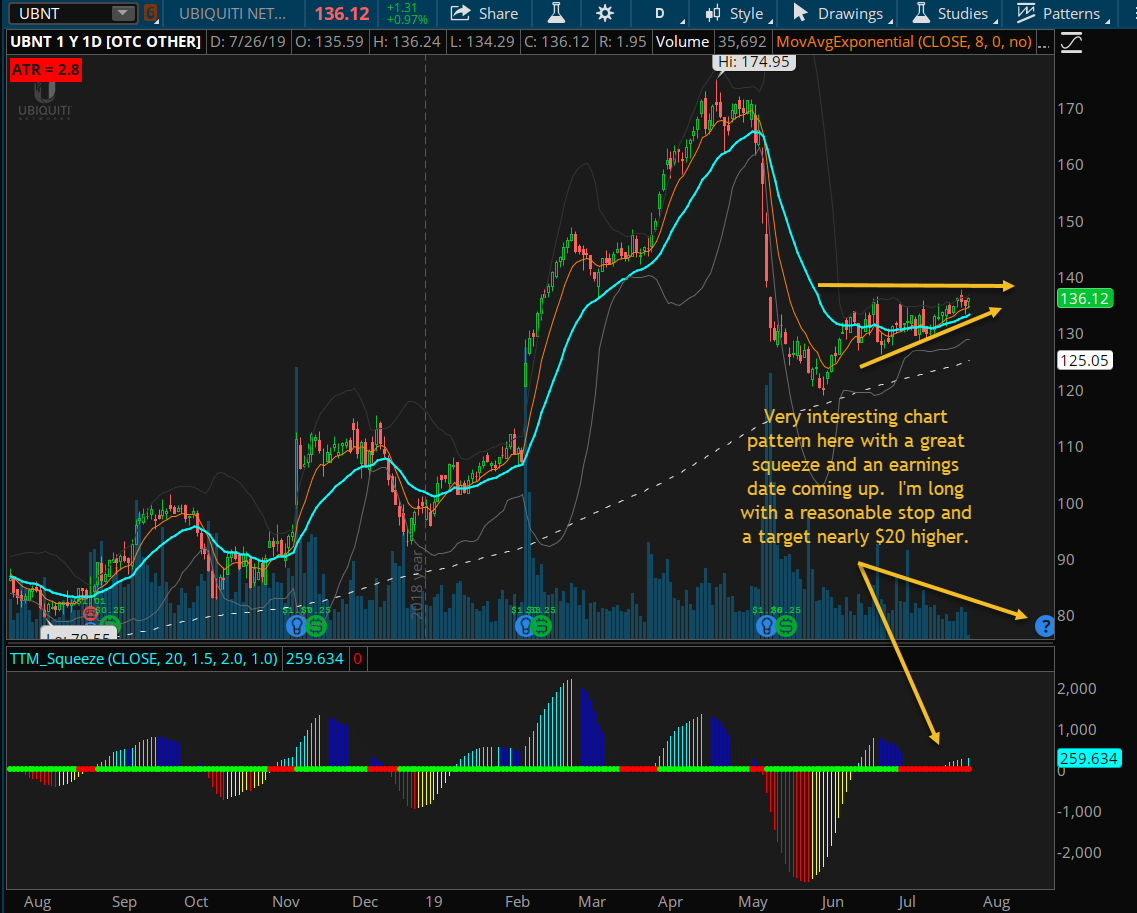Click the February green dollar dividend icon
Image resolution: width=1137 pixels, height=913 pixels.
[542, 625]
